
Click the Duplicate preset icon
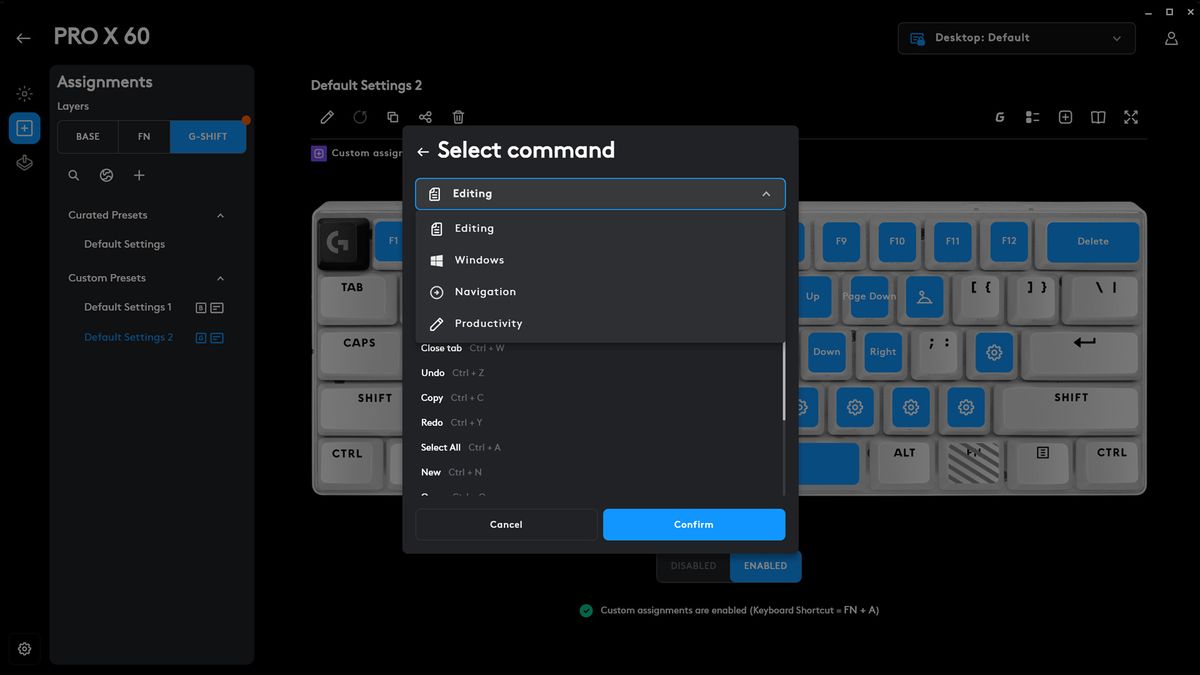click(x=392, y=117)
